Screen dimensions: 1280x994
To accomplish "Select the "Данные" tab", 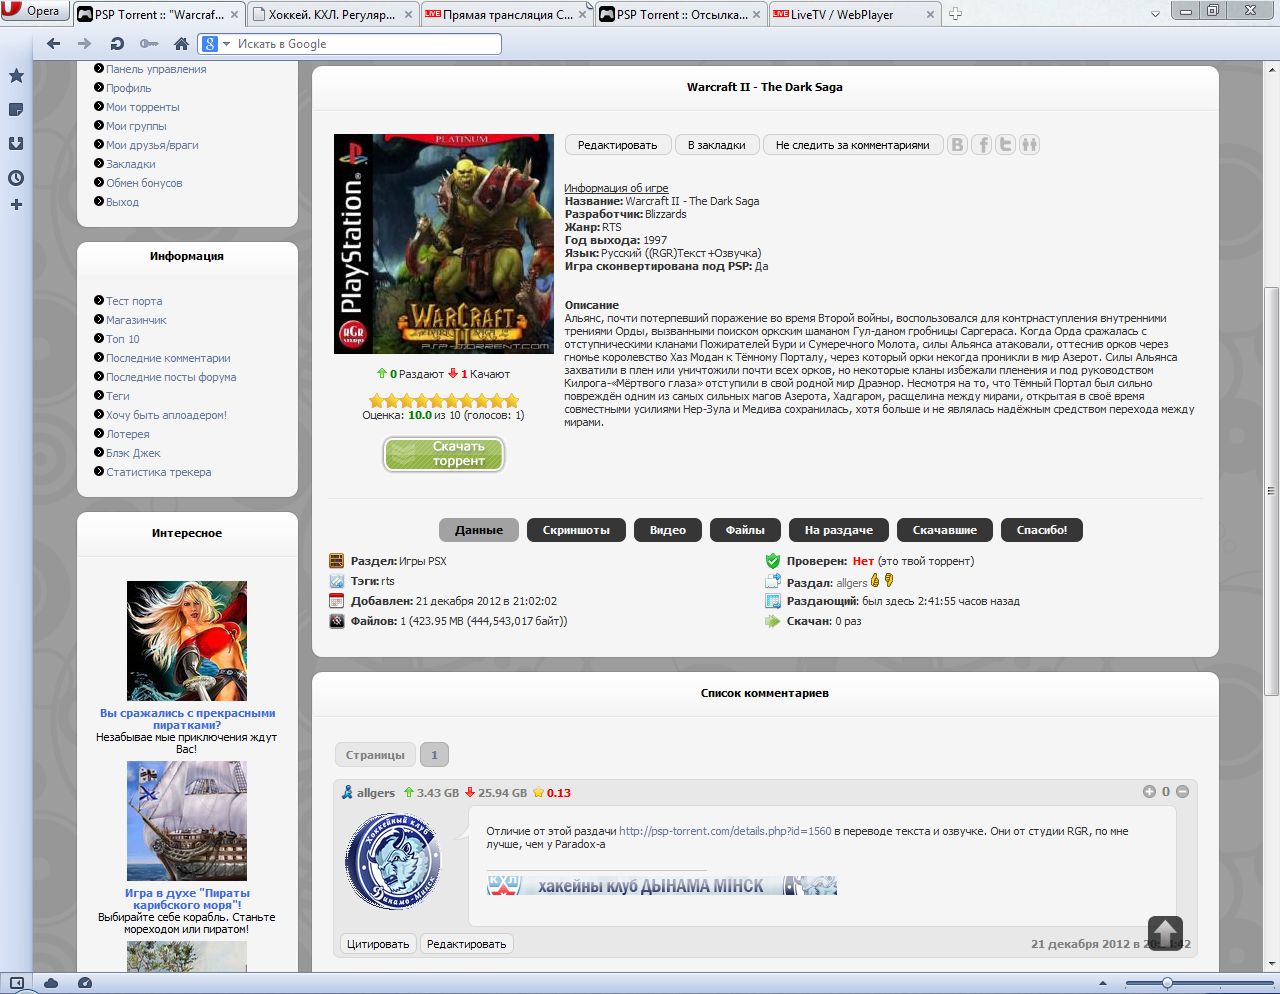I will tap(479, 530).
